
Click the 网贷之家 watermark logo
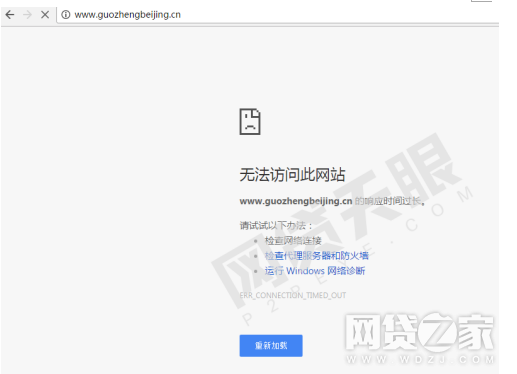click(419, 332)
